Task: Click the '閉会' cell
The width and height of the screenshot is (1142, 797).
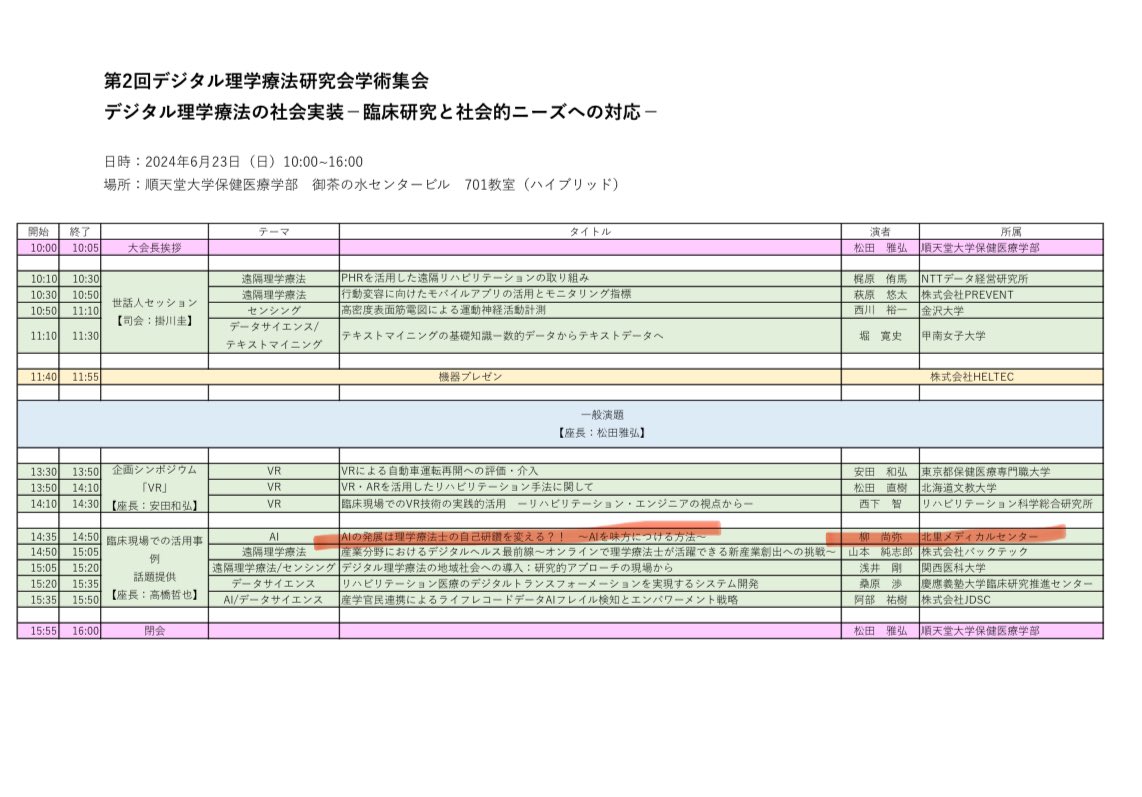Action: pyautogui.click(x=154, y=631)
